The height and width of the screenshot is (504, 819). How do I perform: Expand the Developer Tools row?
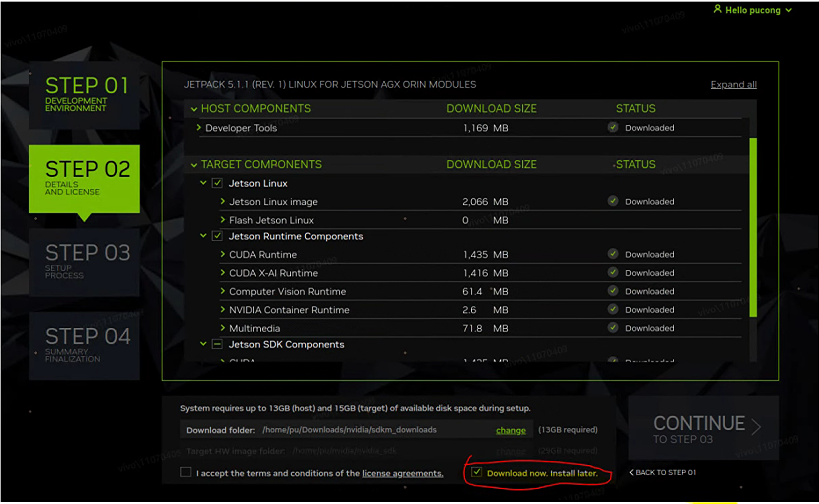(x=198, y=127)
